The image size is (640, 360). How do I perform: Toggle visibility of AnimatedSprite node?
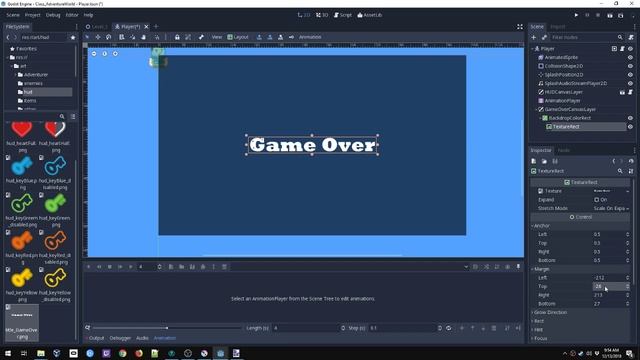(x=630, y=58)
